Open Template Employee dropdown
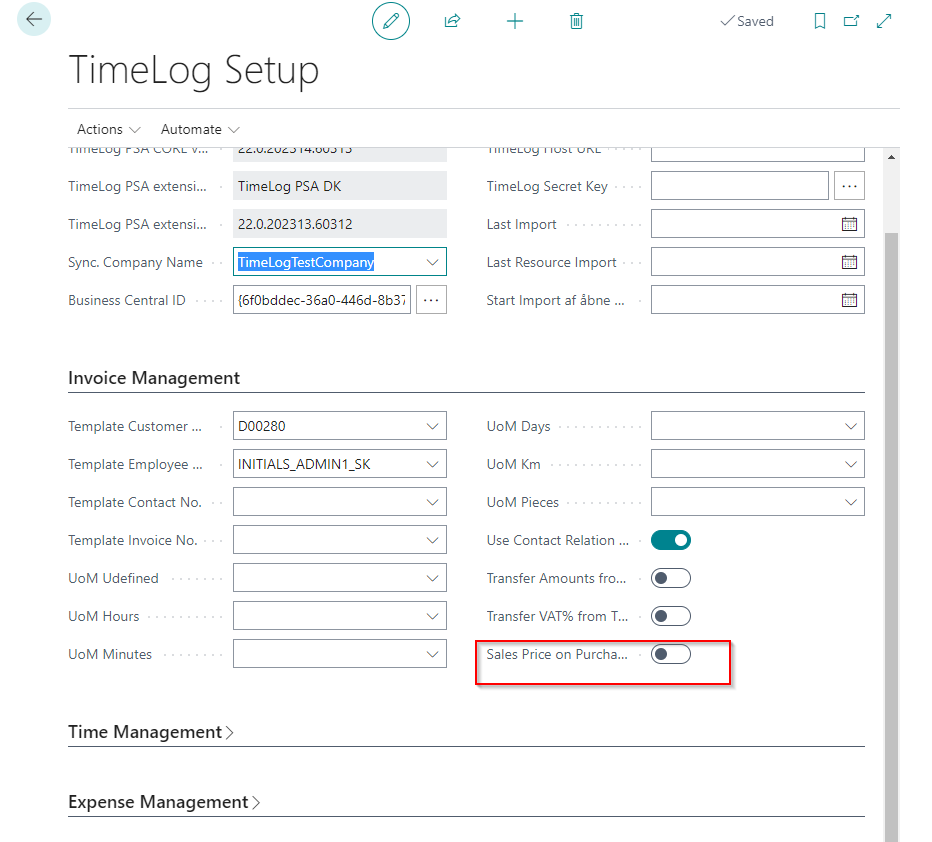932x842 pixels. coord(432,464)
